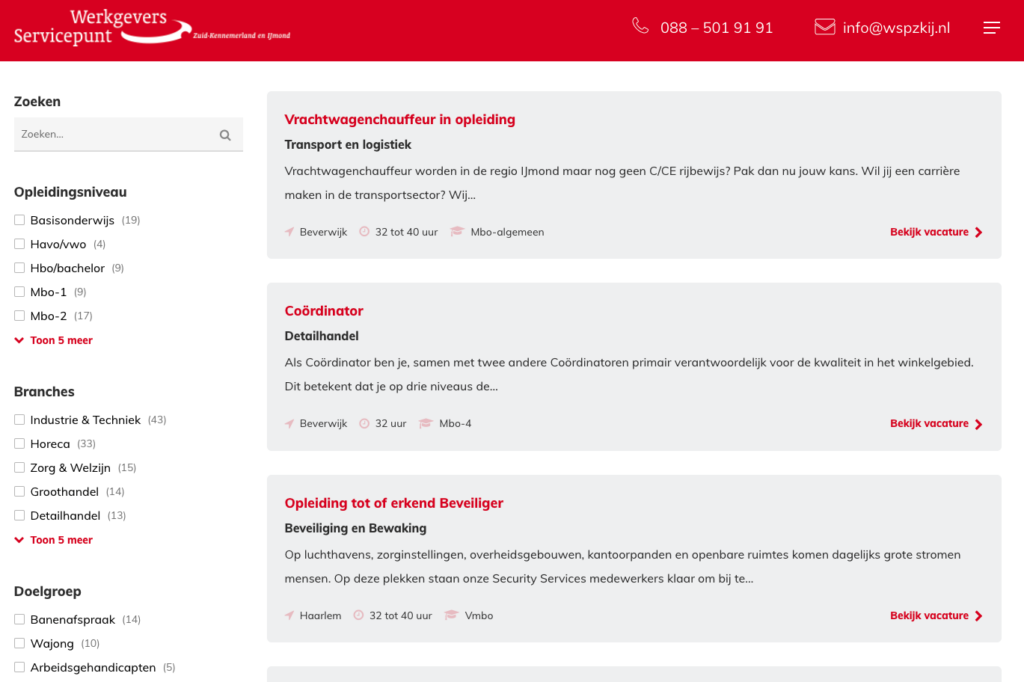Click location icon beside Haarlem
Screen dimensions: 1024x682
click(x=290, y=616)
